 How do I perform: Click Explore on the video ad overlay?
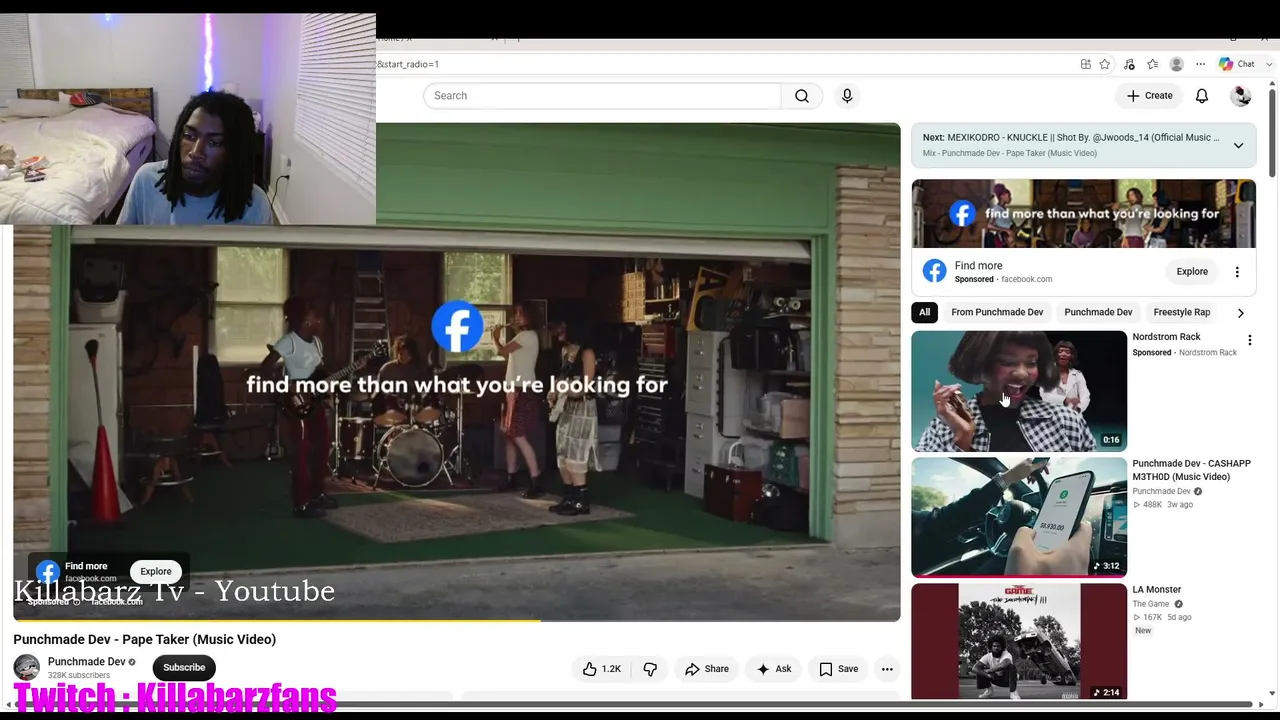pos(156,572)
